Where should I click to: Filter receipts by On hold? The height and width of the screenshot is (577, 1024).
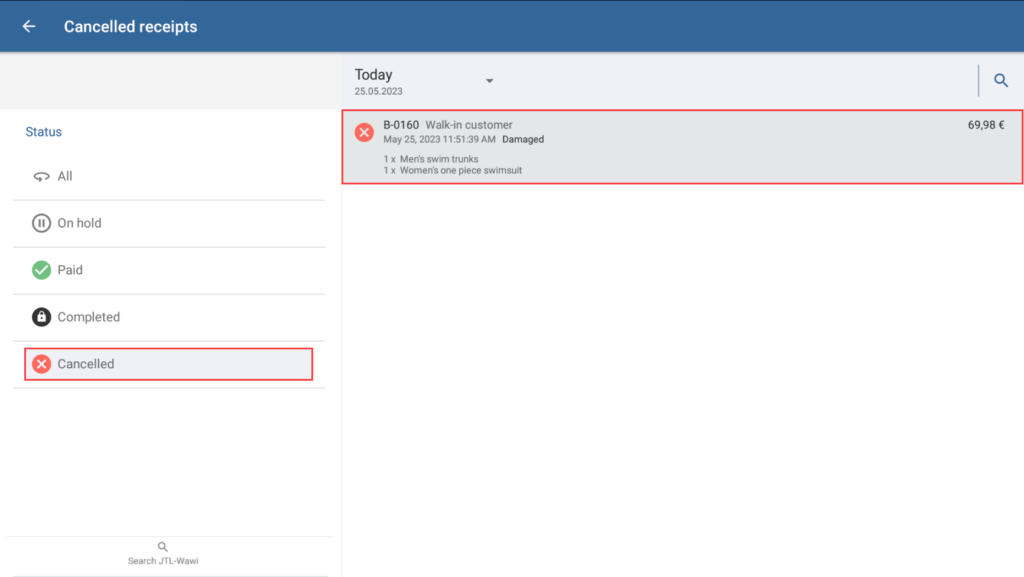click(79, 223)
